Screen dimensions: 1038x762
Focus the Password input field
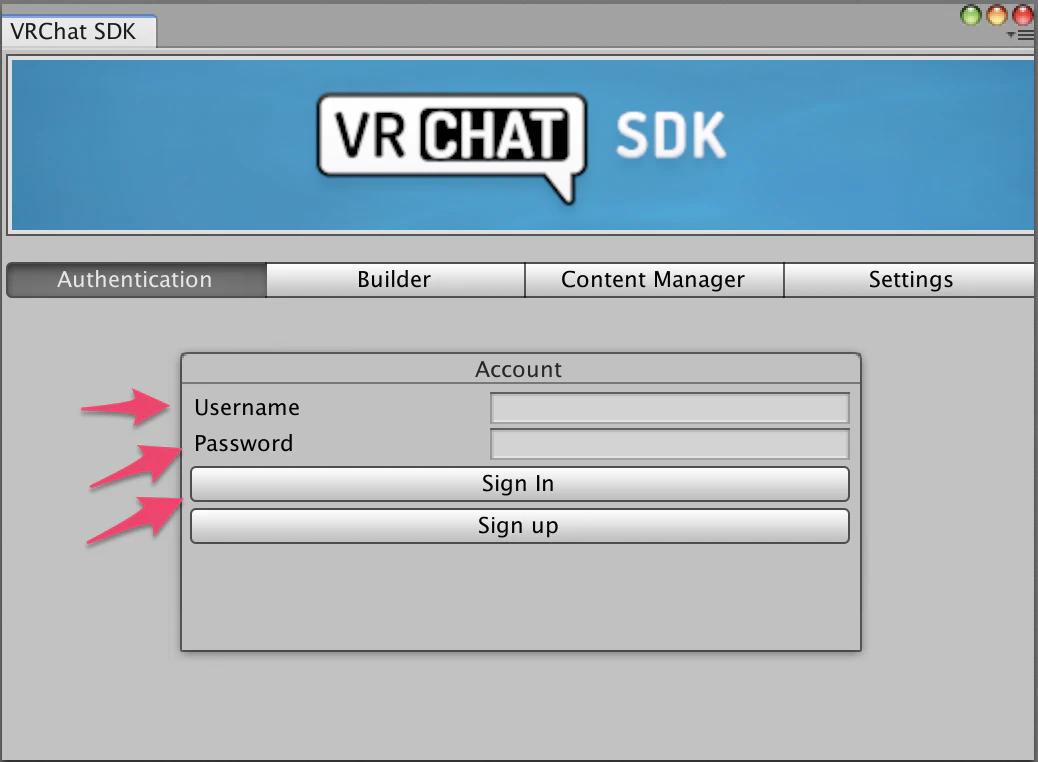coord(669,444)
